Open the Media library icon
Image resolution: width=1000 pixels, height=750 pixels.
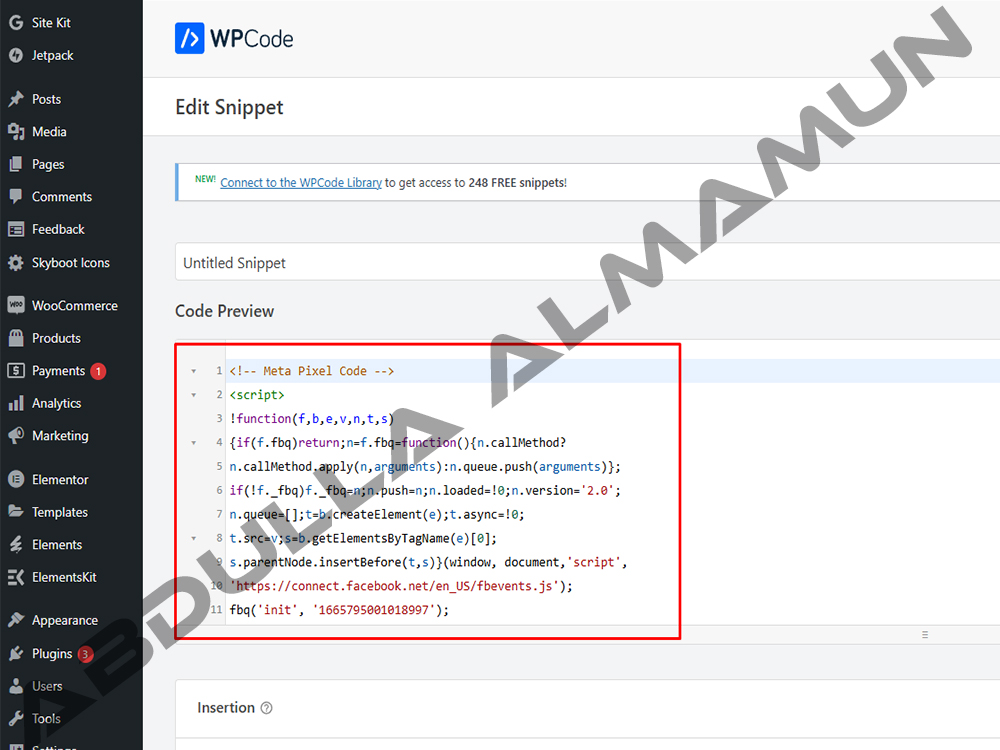pyautogui.click(x=16, y=132)
